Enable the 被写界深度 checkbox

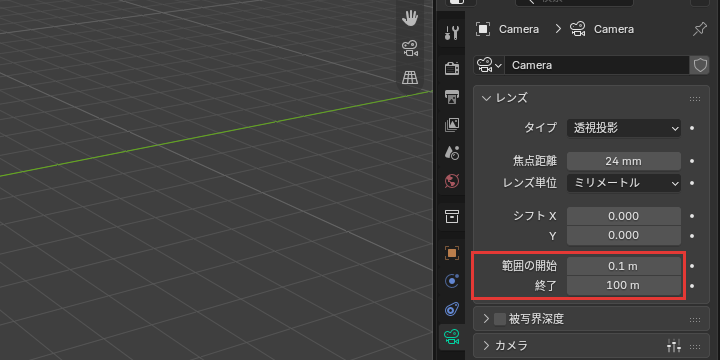(x=500, y=319)
